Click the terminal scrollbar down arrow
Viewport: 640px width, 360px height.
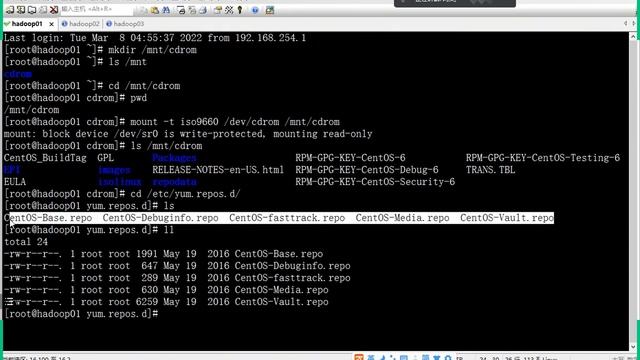pyautogui.click(x=633, y=347)
